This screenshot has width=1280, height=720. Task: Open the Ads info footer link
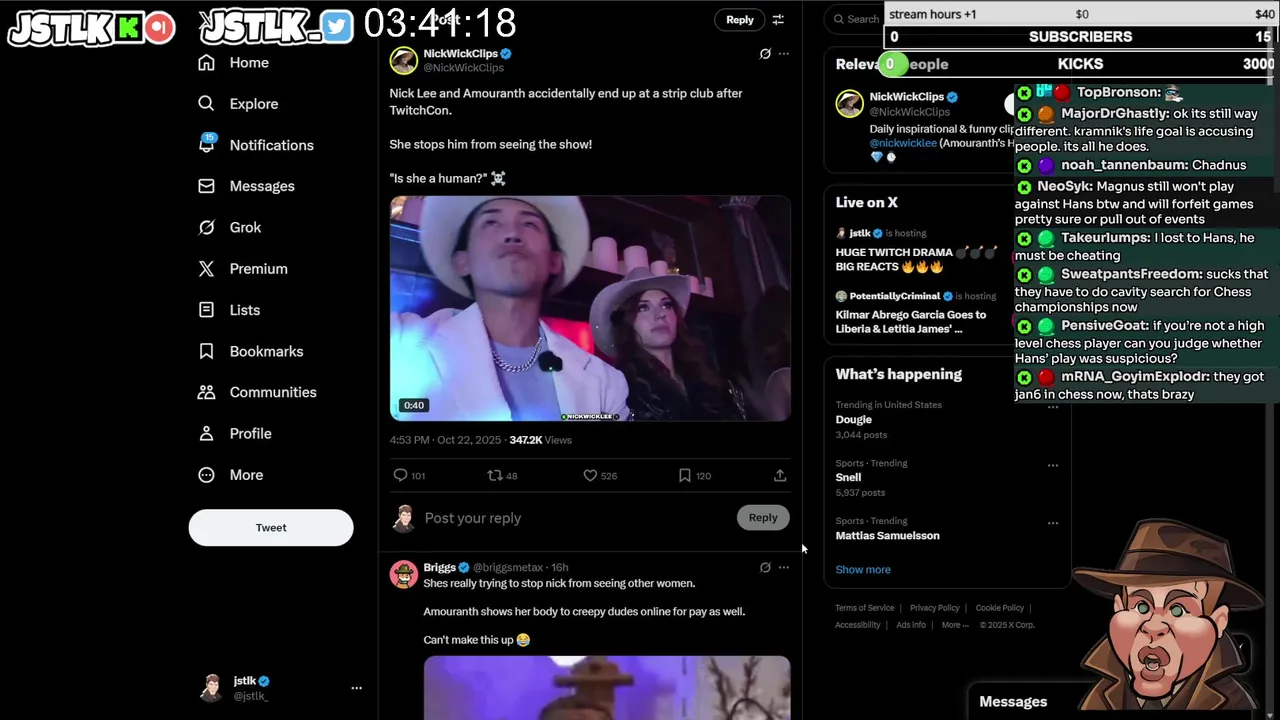[x=911, y=625]
